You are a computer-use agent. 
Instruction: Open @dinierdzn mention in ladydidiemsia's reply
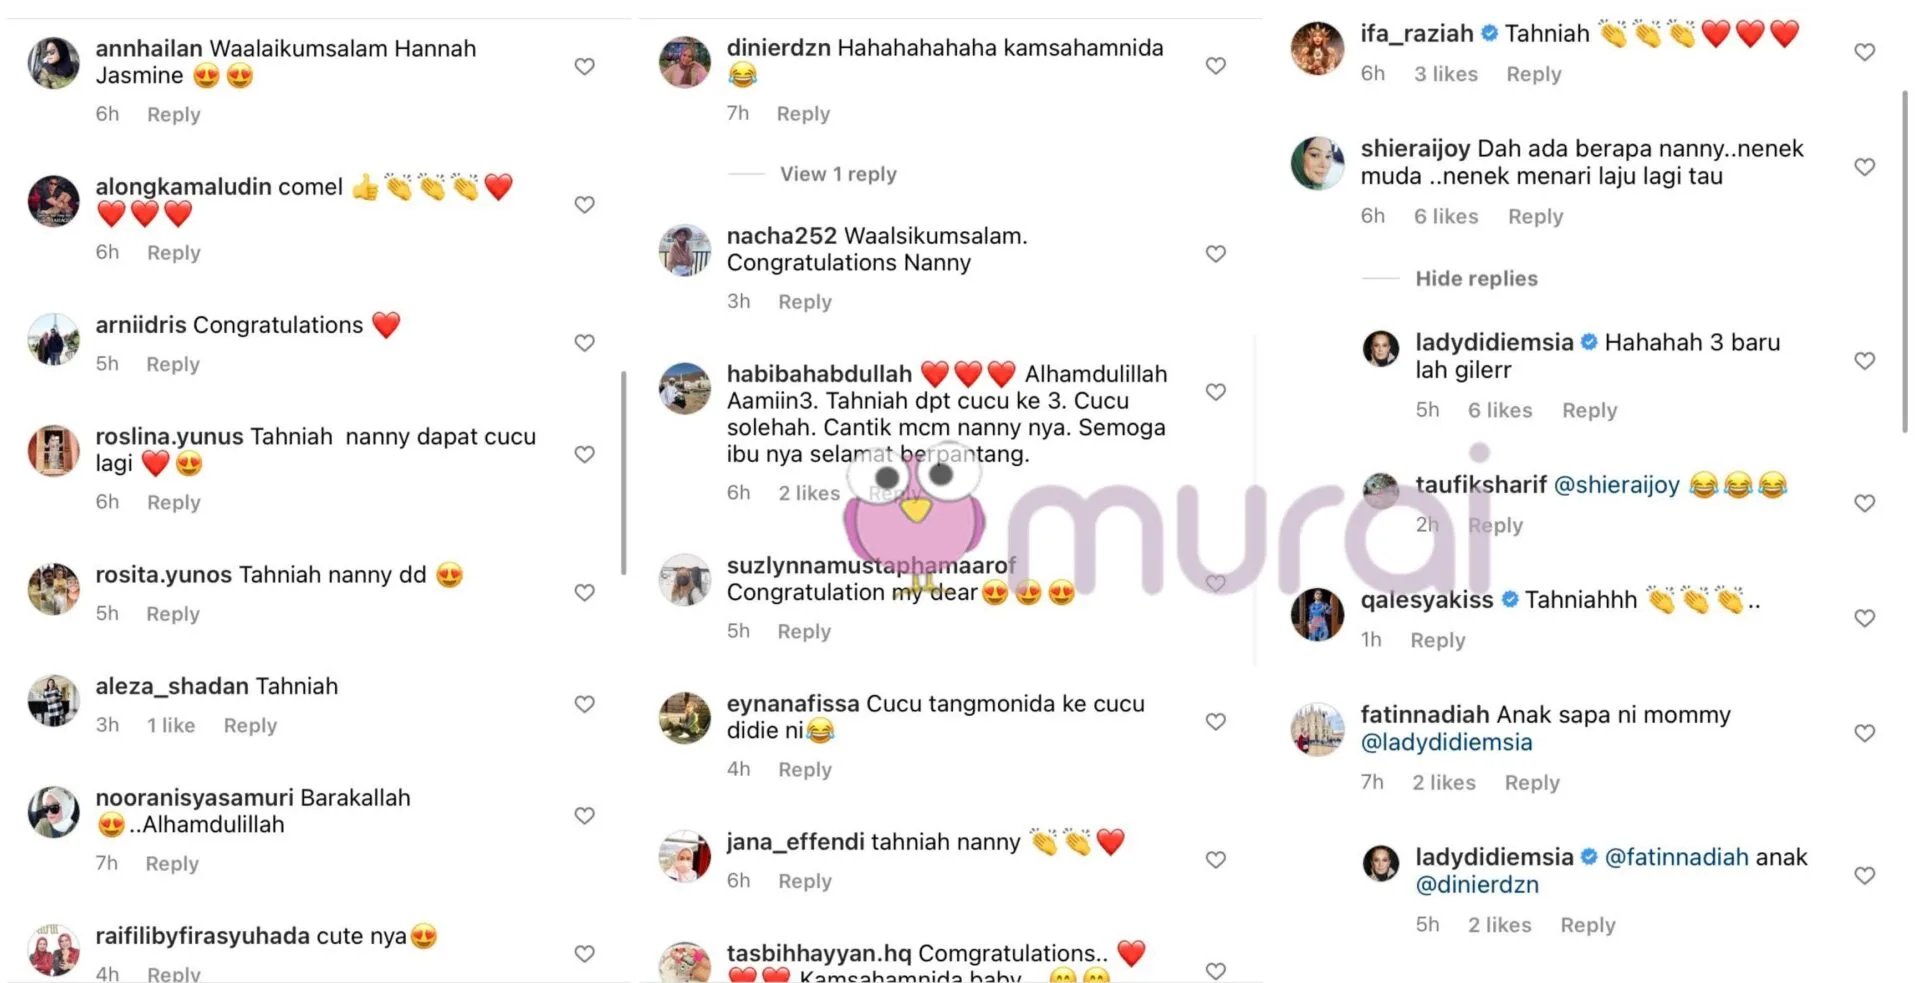(1477, 885)
